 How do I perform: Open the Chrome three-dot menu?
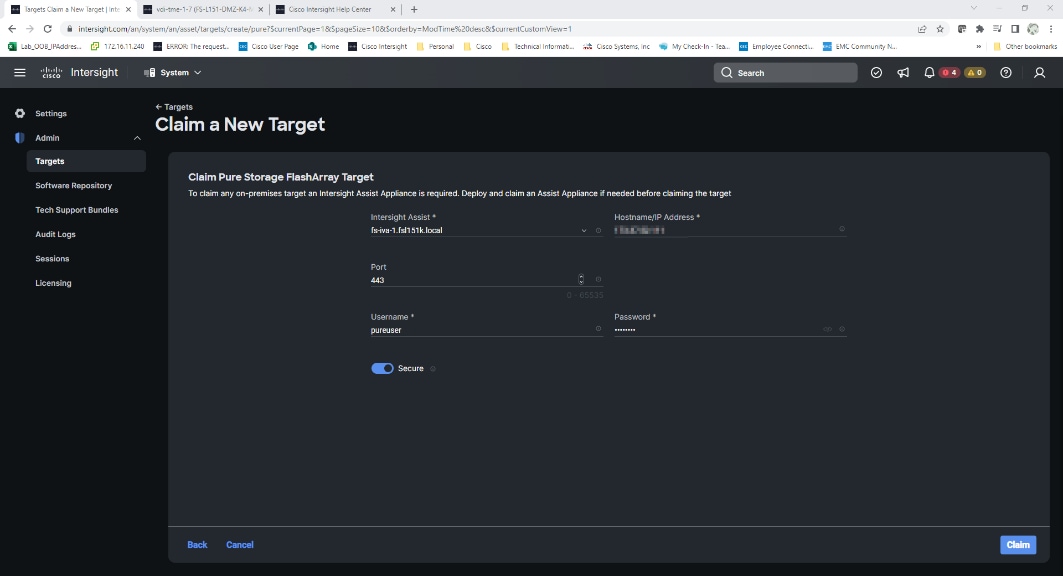[x=1051, y=29]
